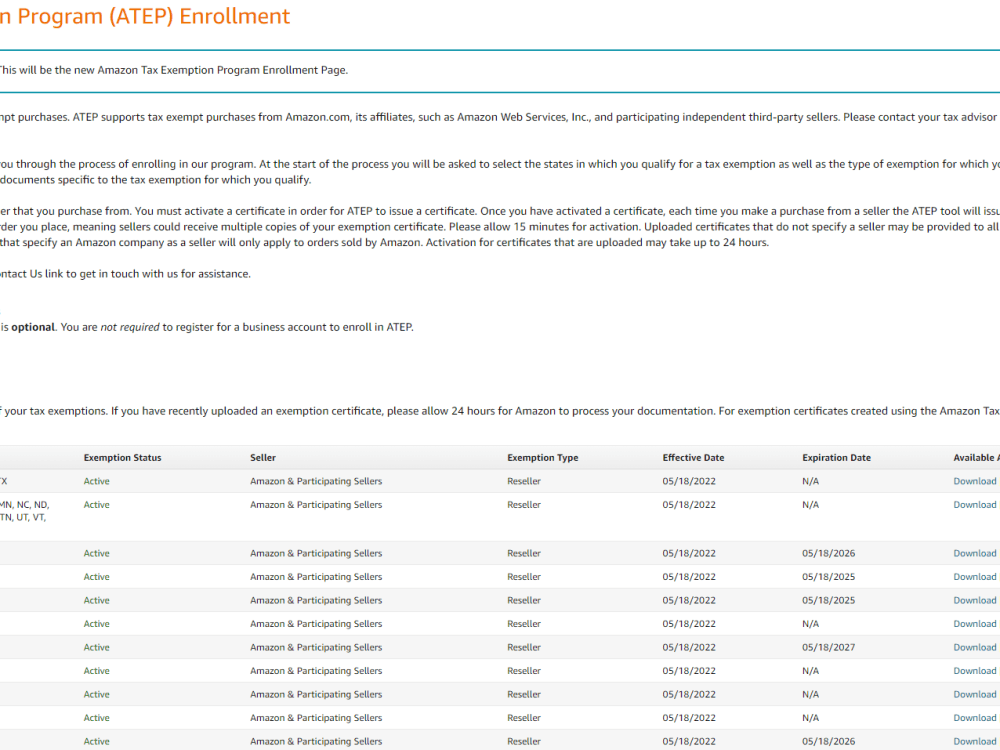The height and width of the screenshot is (750, 1000).
Task: Click the ATEP Enrollment page heading
Action: [145, 16]
